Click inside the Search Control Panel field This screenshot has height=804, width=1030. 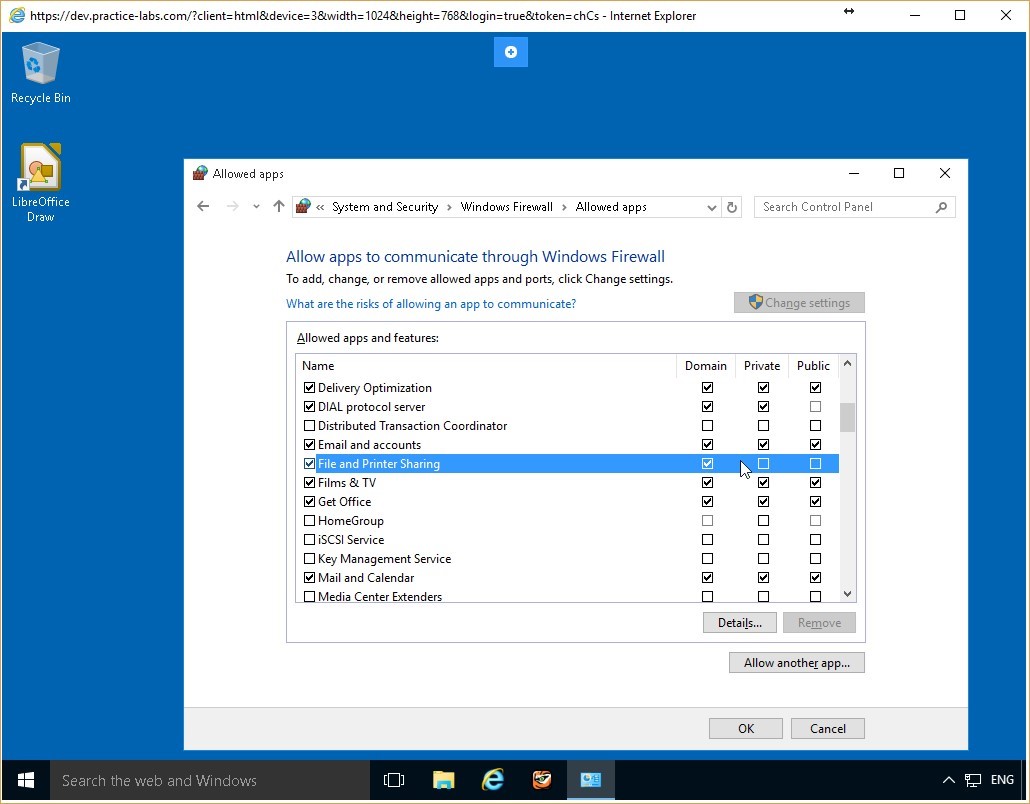click(840, 207)
